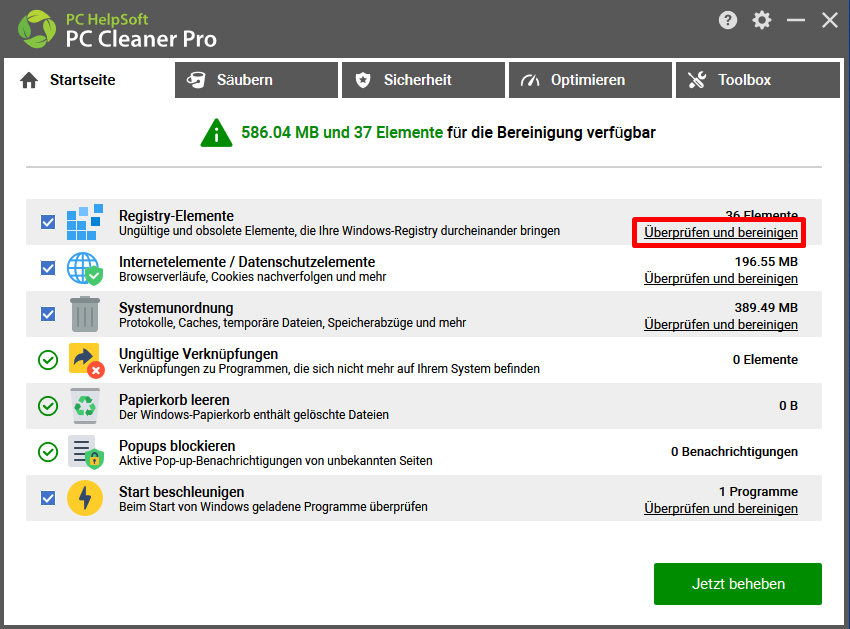The width and height of the screenshot is (850, 629).
Task: Click the Ungültige Verknüpfungen shortcut icon
Action: pyautogui.click(x=86, y=360)
